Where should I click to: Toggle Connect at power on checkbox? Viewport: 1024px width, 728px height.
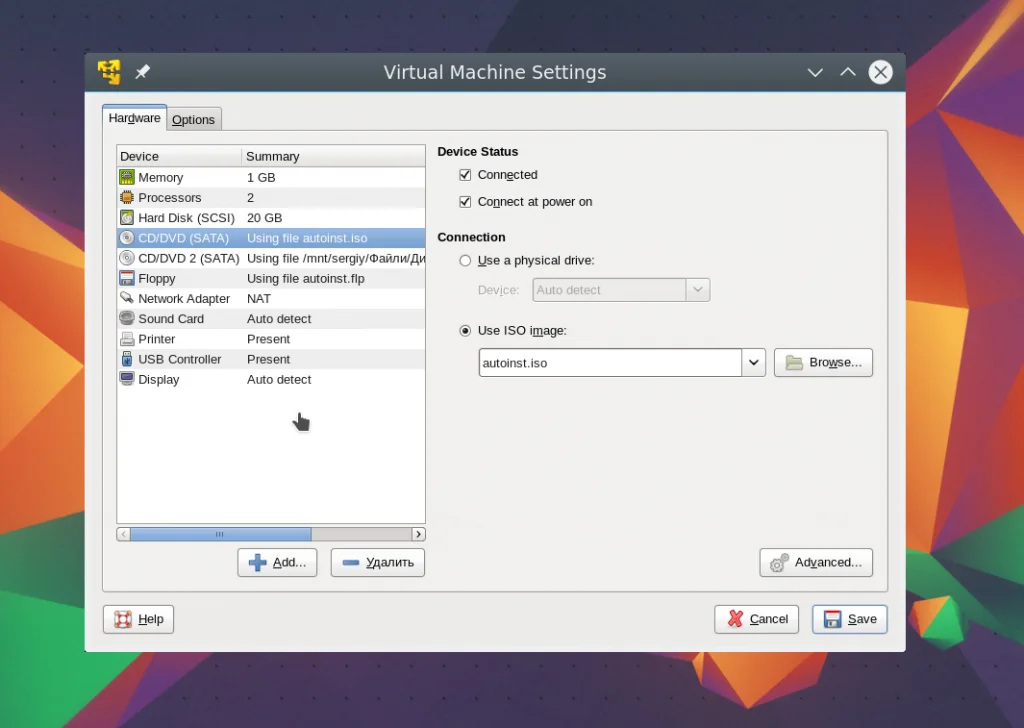[x=465, y=201]
